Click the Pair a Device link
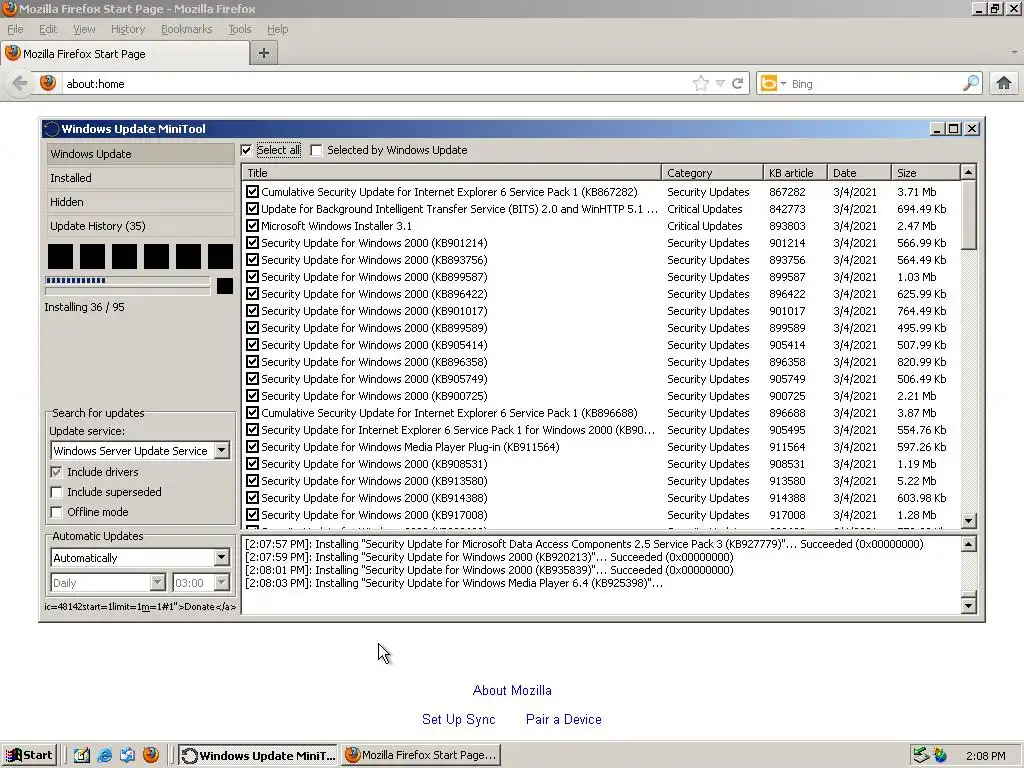The width and height of the screenshot is (1024, 768). [564, 719]
